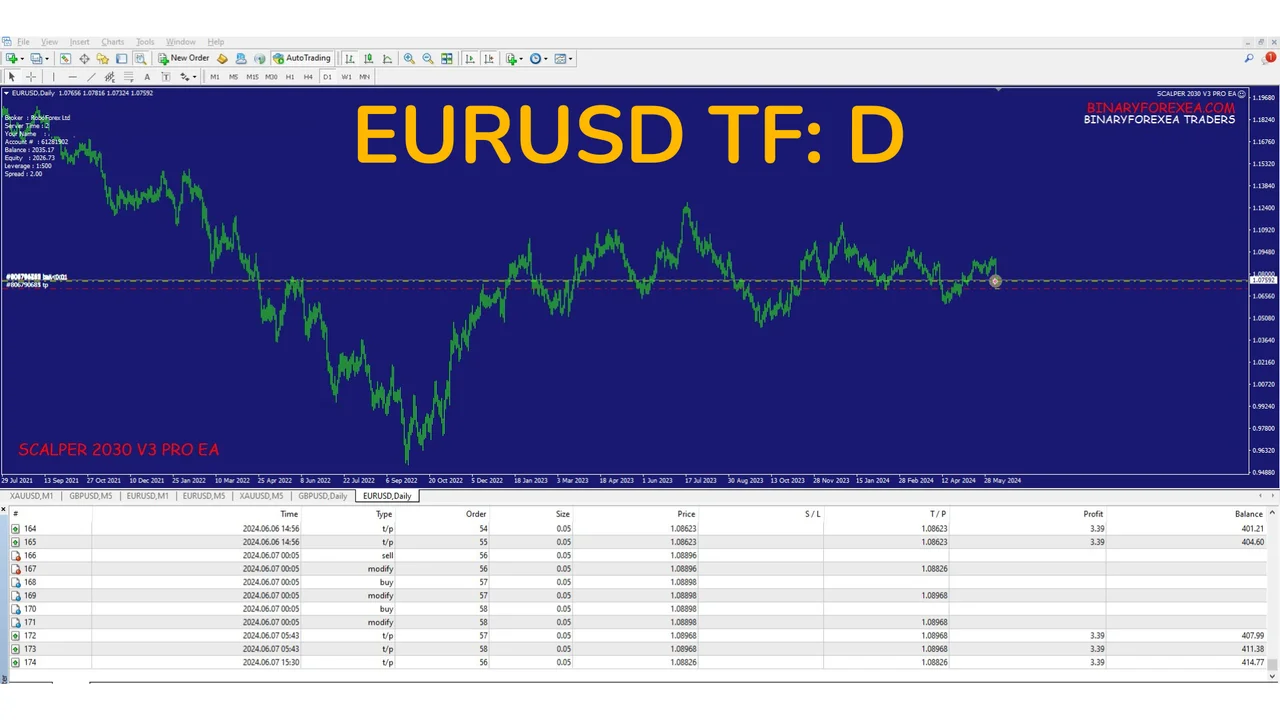The image size is (1280, 720).
Task: Toggle the Terminal panel icon
Action: pyautogui.click(x=121, y=59)
